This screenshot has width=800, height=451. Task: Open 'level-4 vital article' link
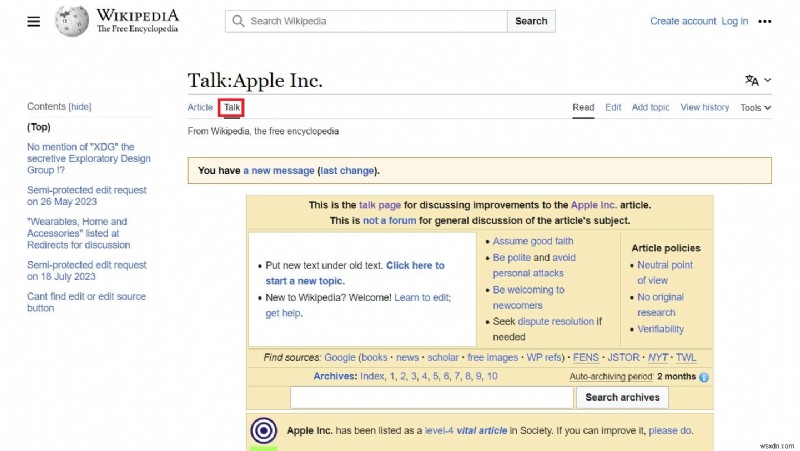coord(466,431)
